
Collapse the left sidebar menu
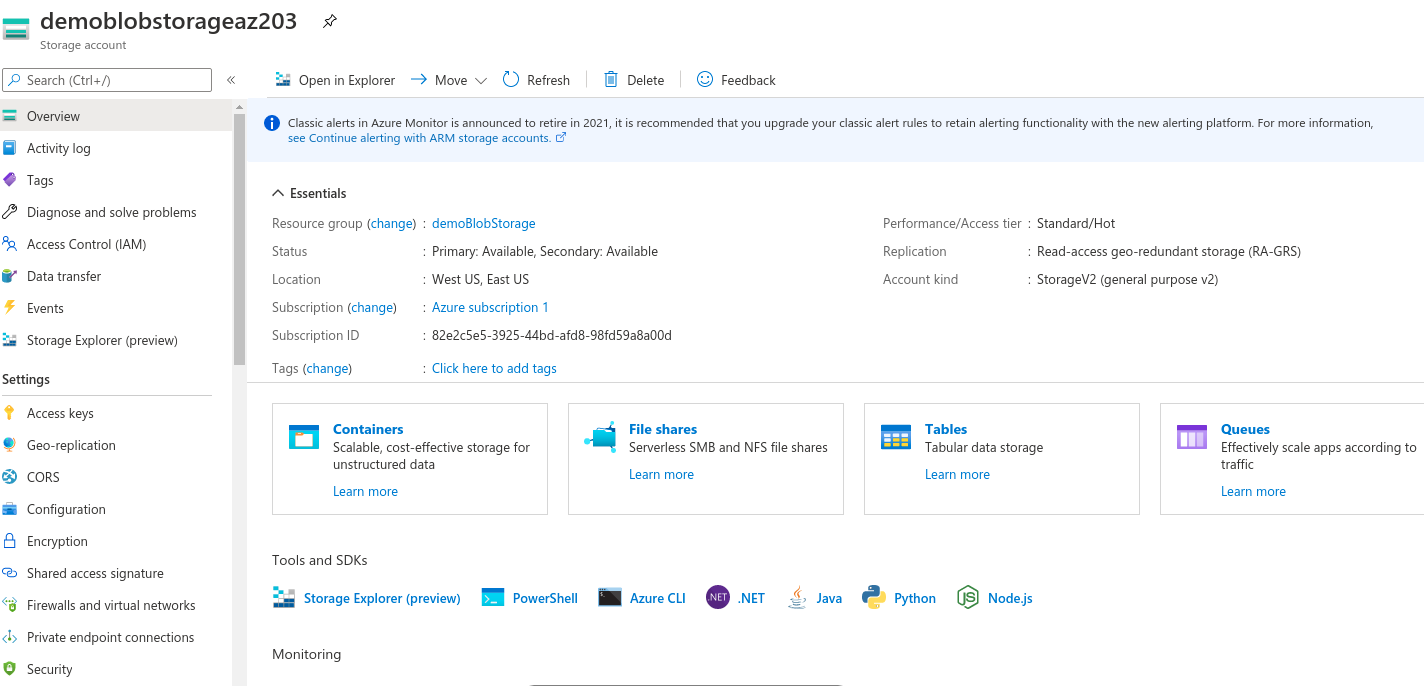click(231, 80)
